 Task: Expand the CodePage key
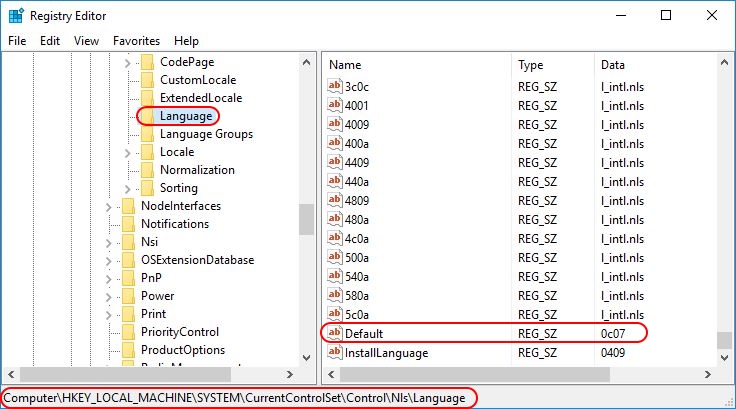click(128, 62)
